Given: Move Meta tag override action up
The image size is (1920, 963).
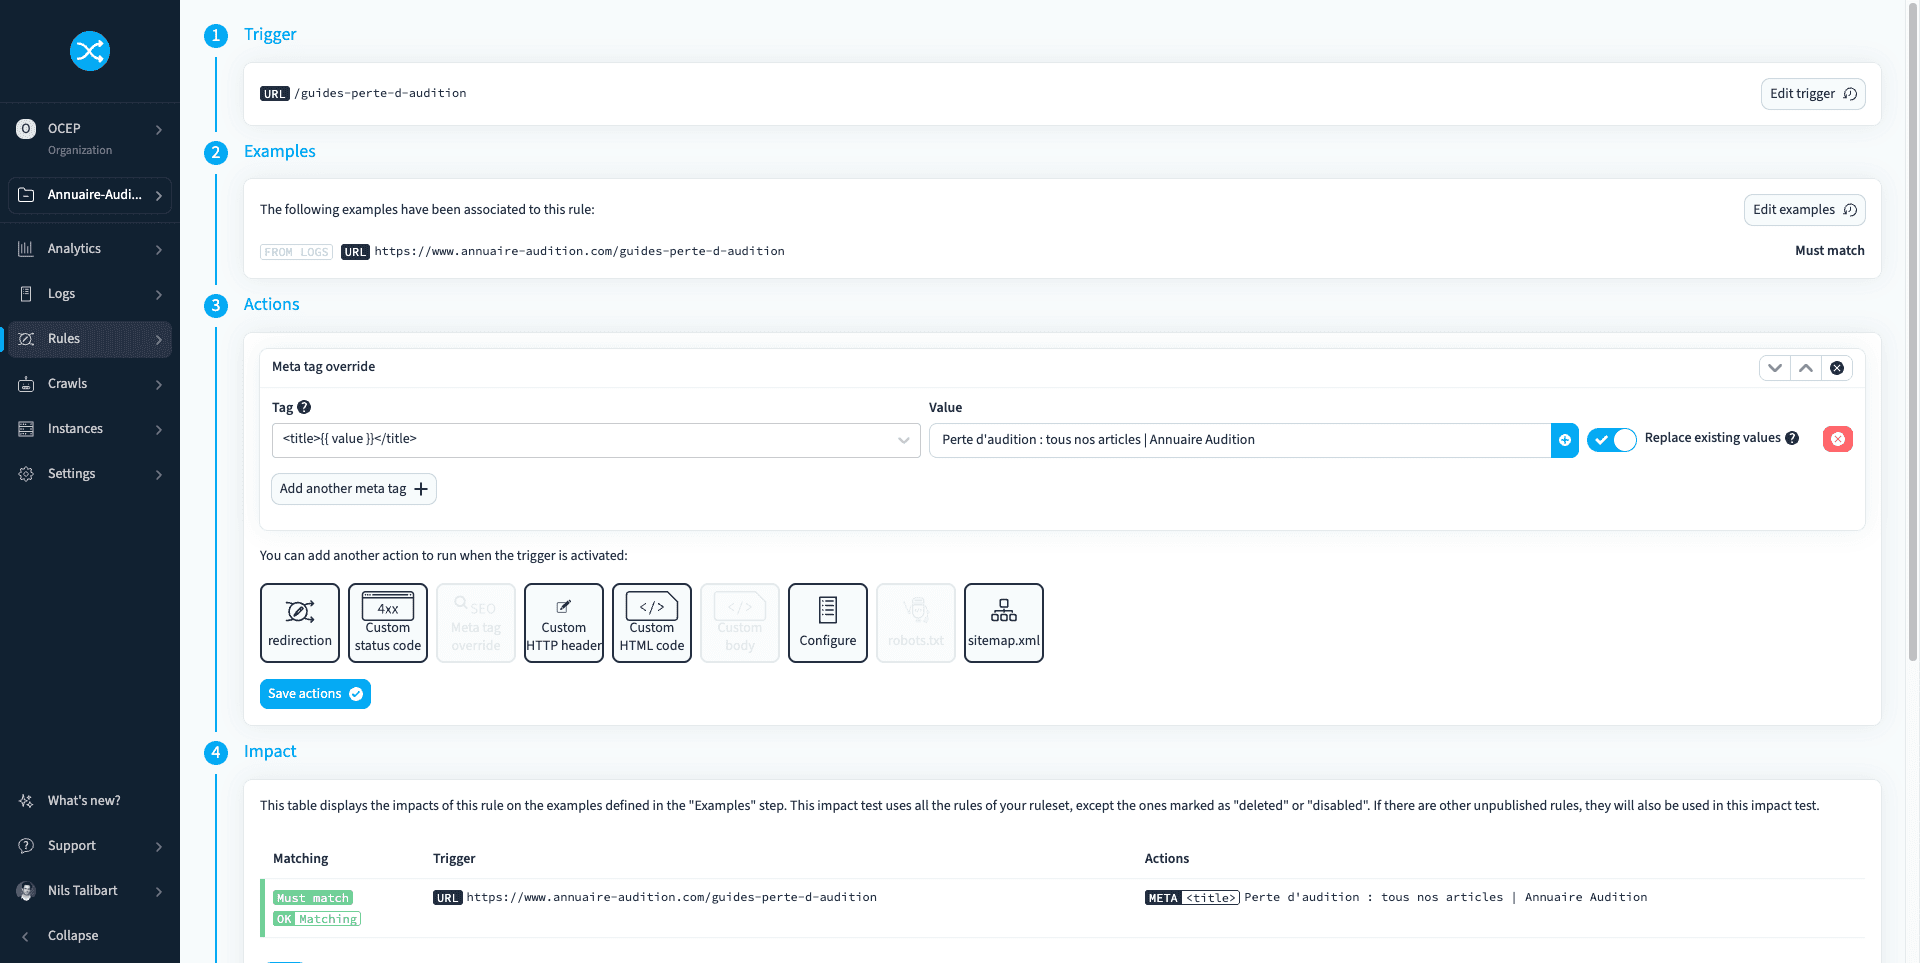Looking at the screenshot, I should pyautogui.click(x=1806, y=368).
